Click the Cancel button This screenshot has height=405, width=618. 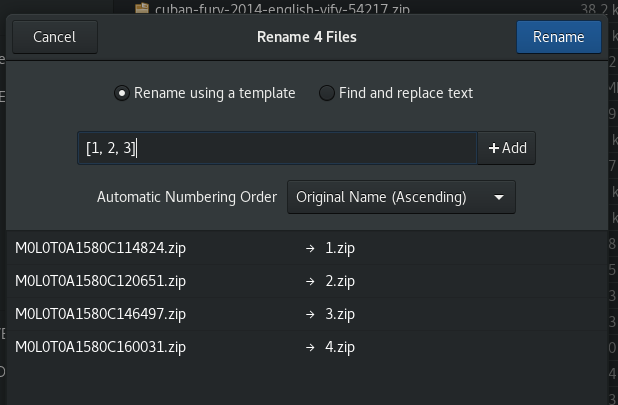[54, 37]
